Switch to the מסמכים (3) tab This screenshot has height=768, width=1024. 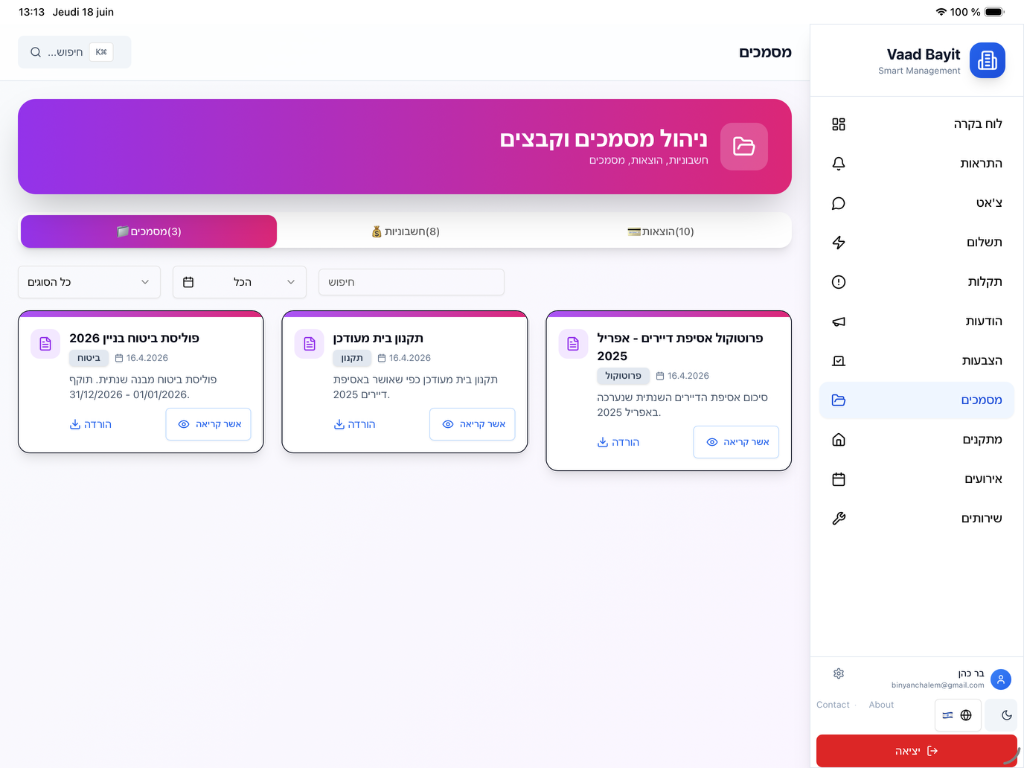(149, 232)
